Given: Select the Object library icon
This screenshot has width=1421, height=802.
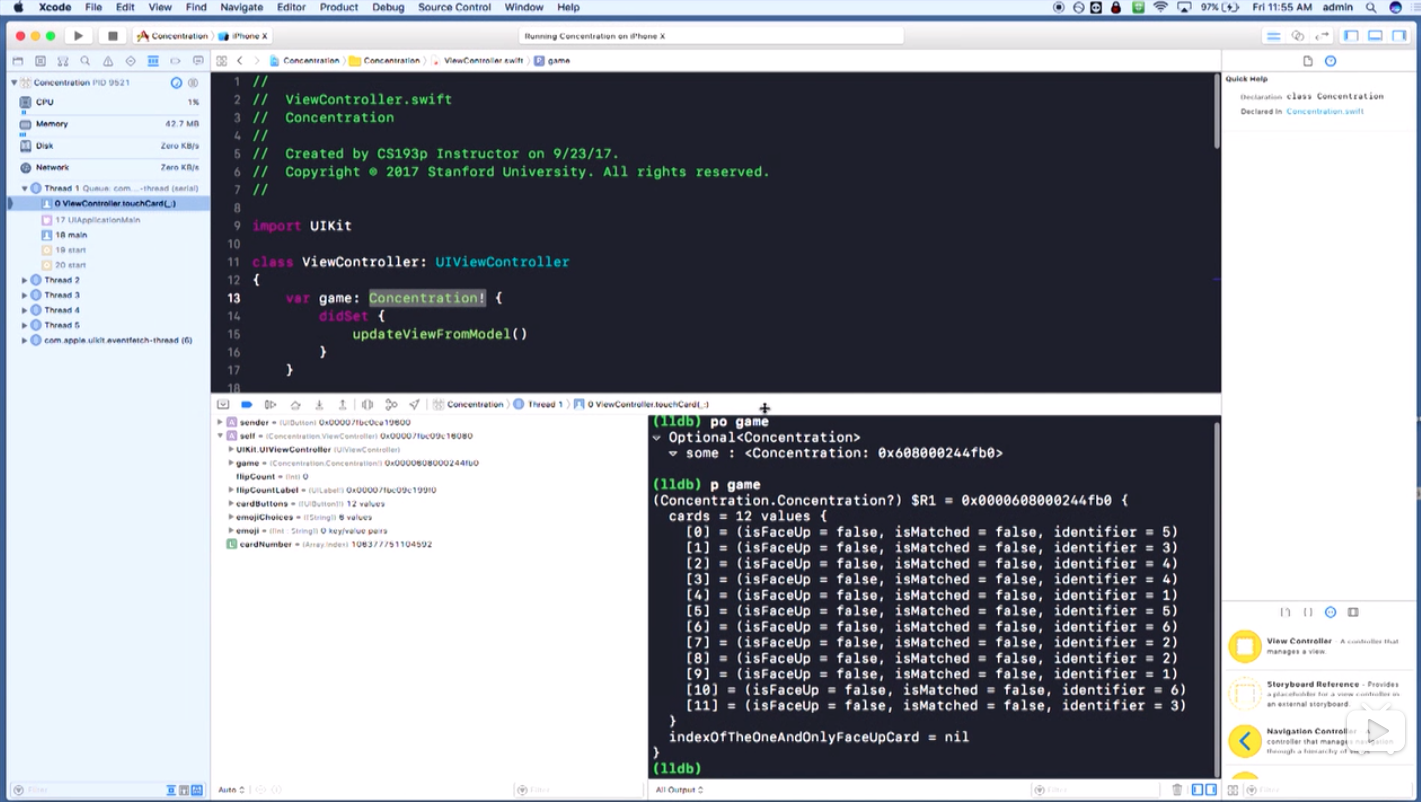Looking at the screenshot, I should [x=1331, y=612].
